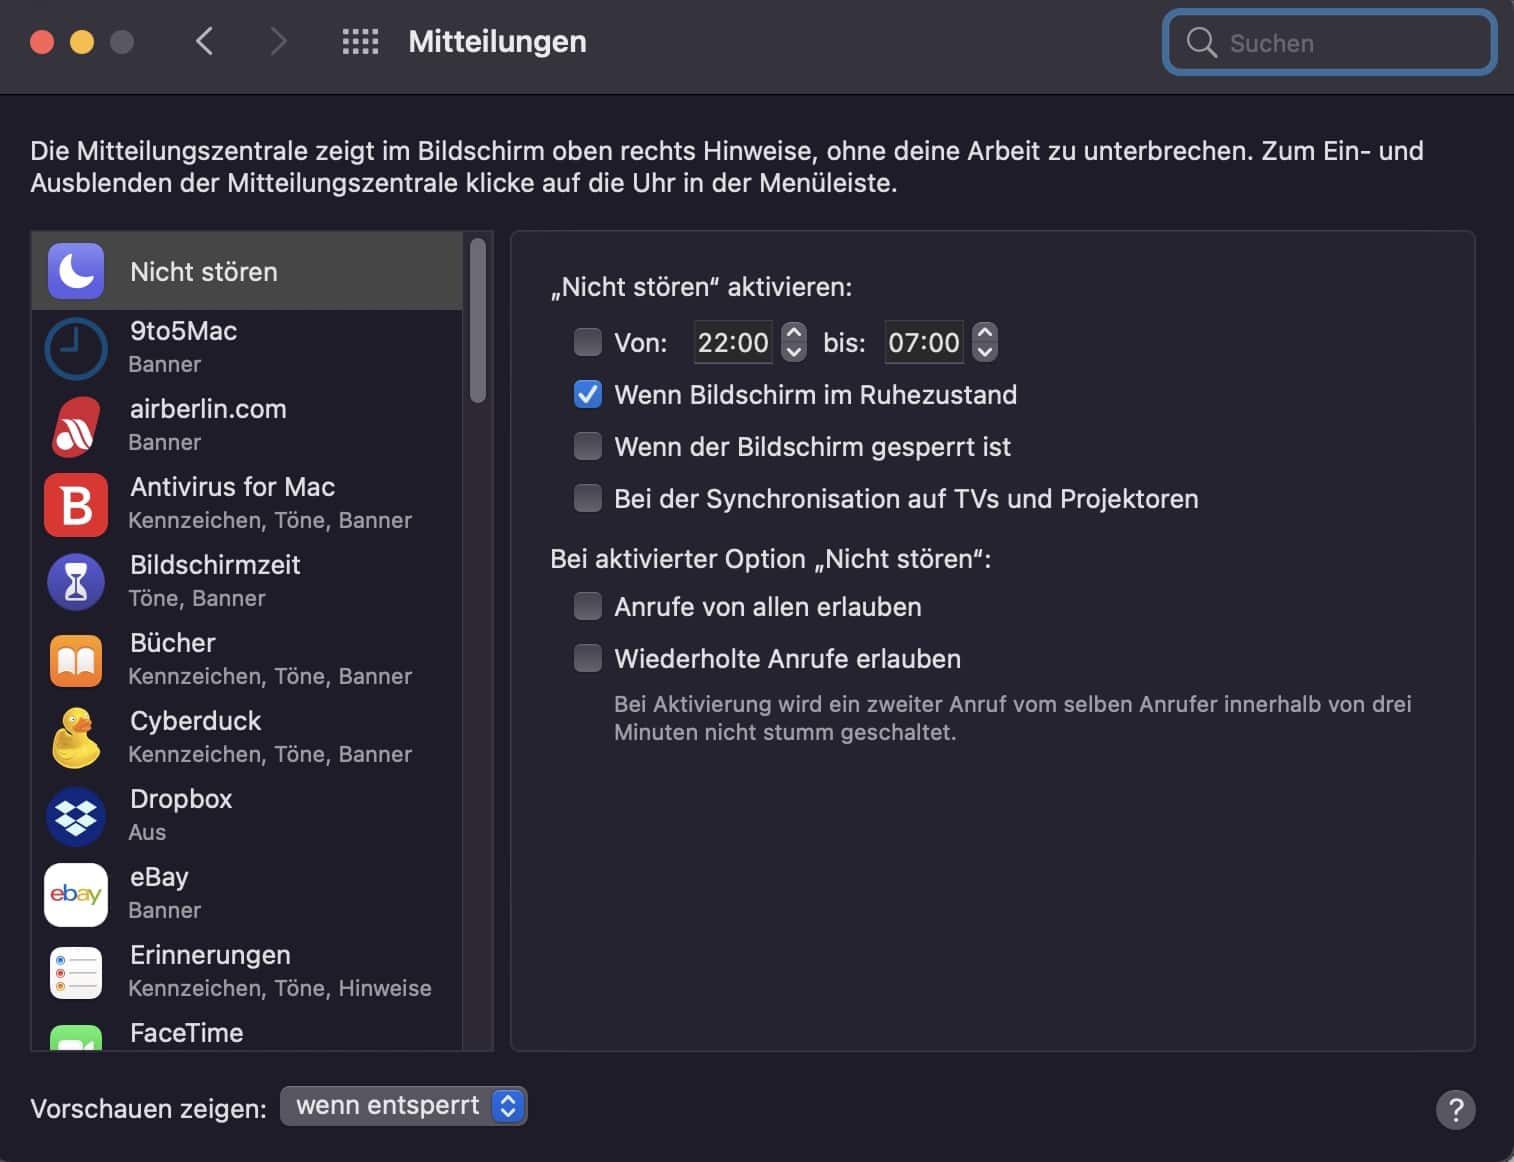Click the 9to5Mac clock icon

click(76, 349)
